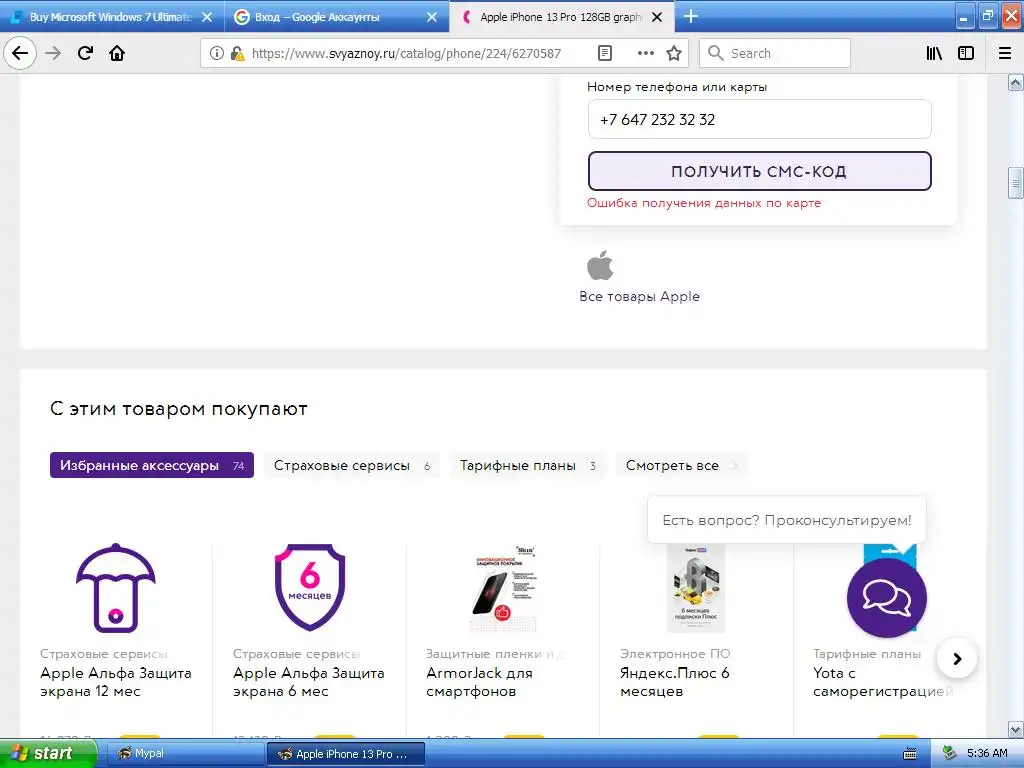
Task: Go back to the previous page
Action: click(20, 53)
